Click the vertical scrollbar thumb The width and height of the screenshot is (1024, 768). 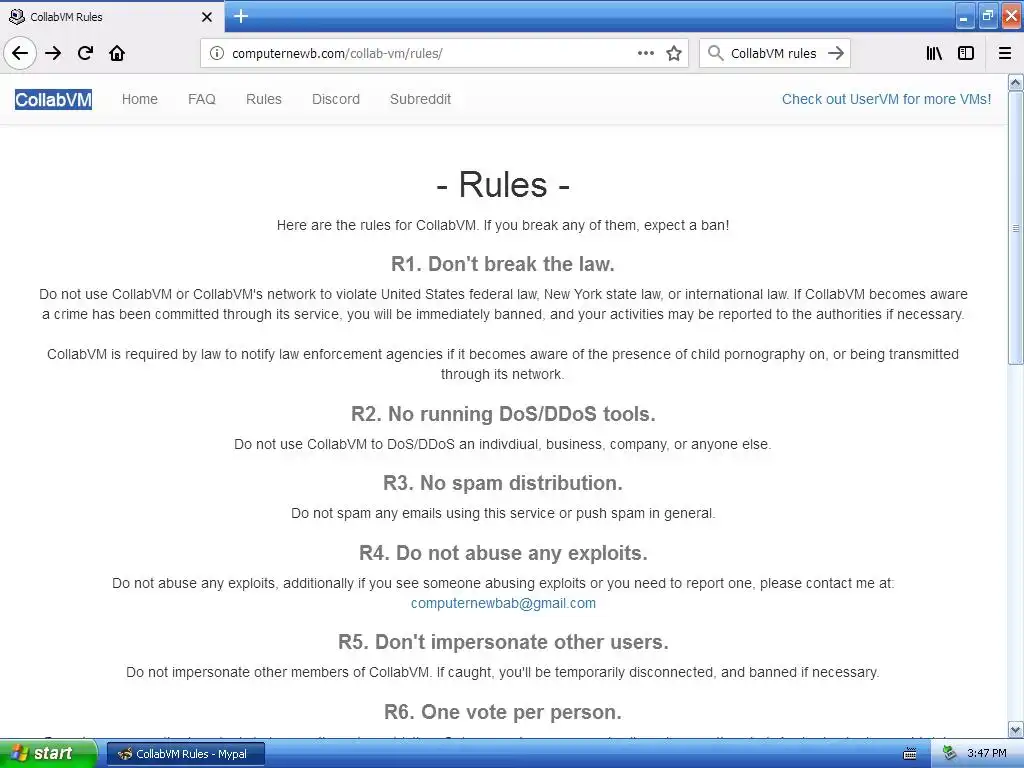[1016, 228]
